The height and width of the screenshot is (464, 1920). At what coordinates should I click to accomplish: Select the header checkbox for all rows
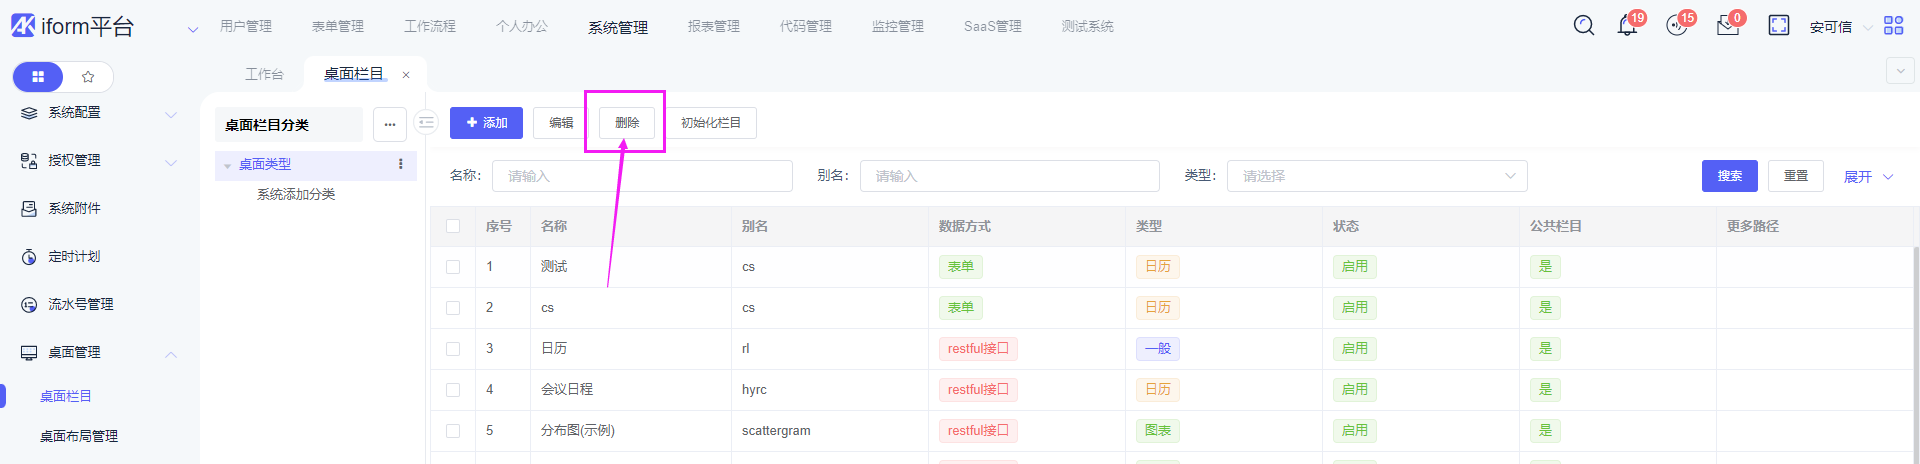point(453,227)
